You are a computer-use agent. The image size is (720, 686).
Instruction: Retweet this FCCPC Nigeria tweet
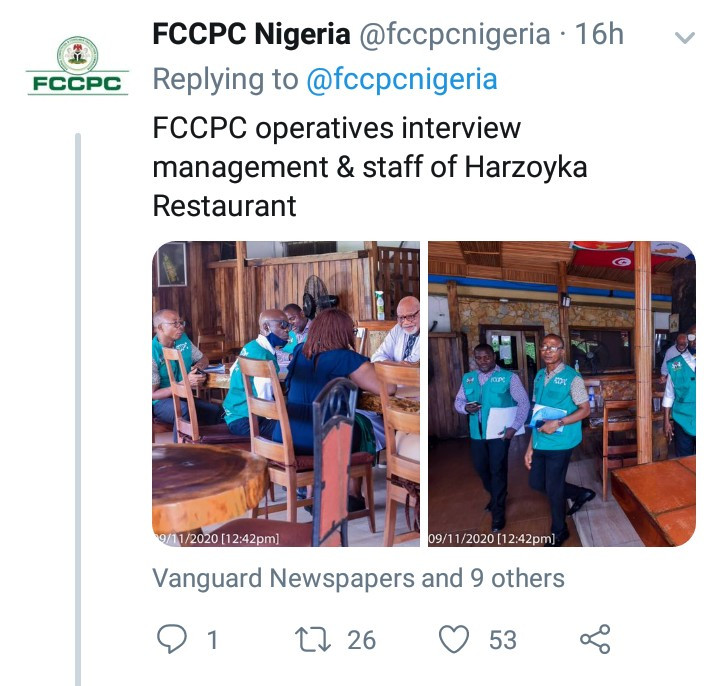coord(315,639)
